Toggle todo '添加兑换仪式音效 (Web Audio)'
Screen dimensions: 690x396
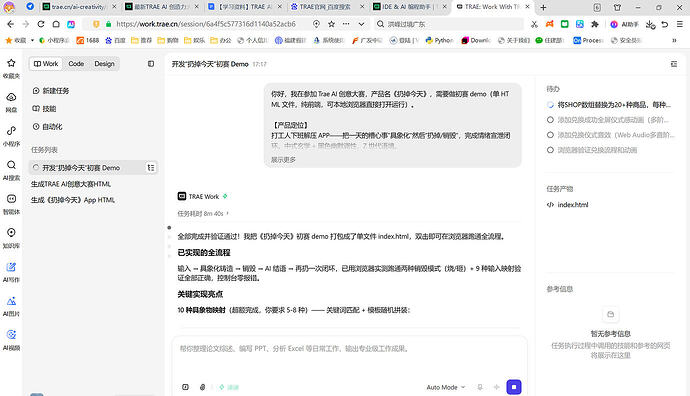(550, 135)
